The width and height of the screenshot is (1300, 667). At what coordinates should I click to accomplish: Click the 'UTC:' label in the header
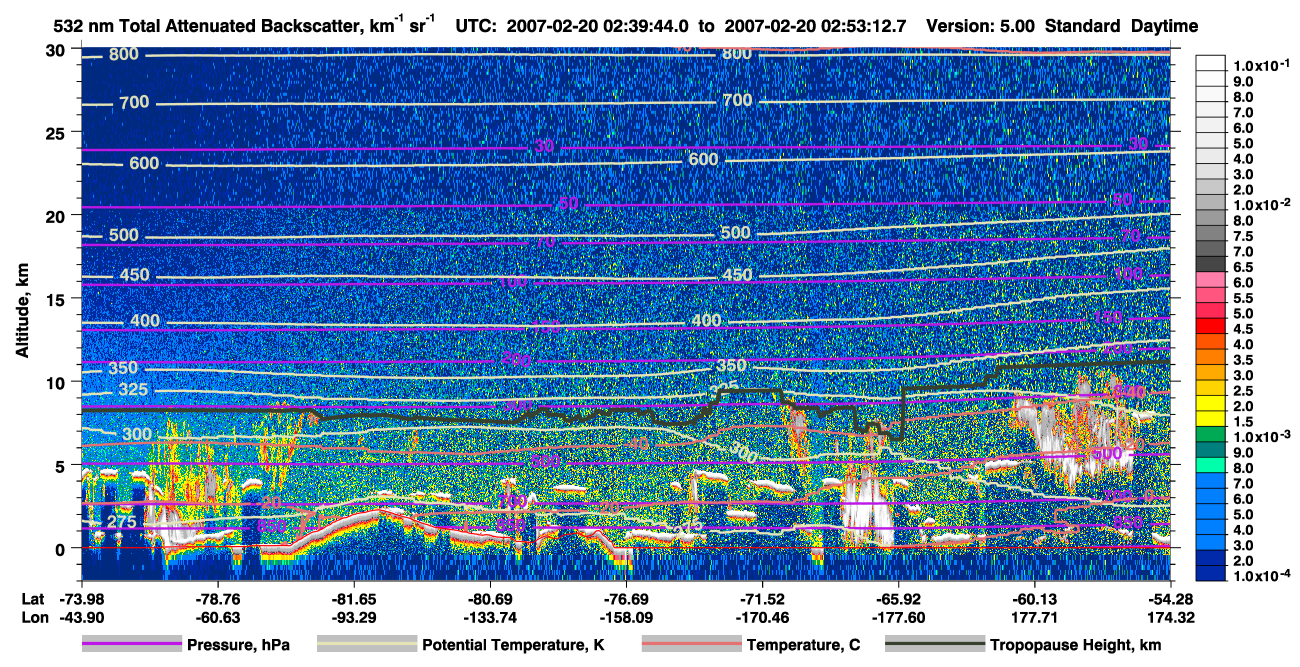click(x=478, y=25)
